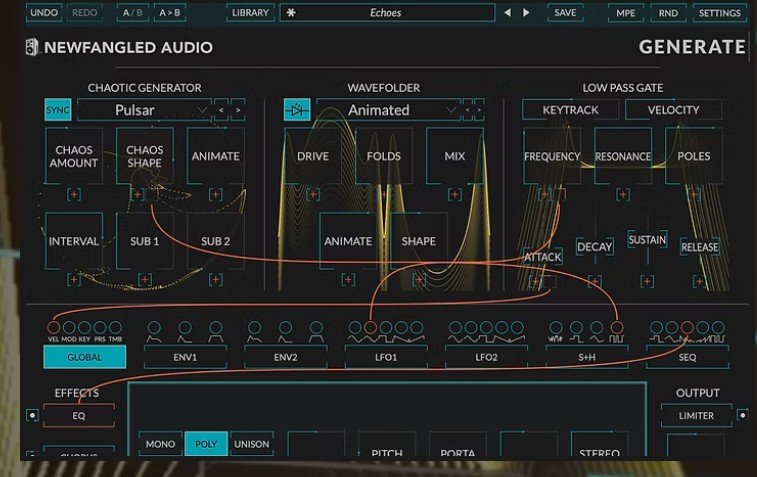The image size is (757, 477).
Task: Click the REDO button
Action: [84, 13]
